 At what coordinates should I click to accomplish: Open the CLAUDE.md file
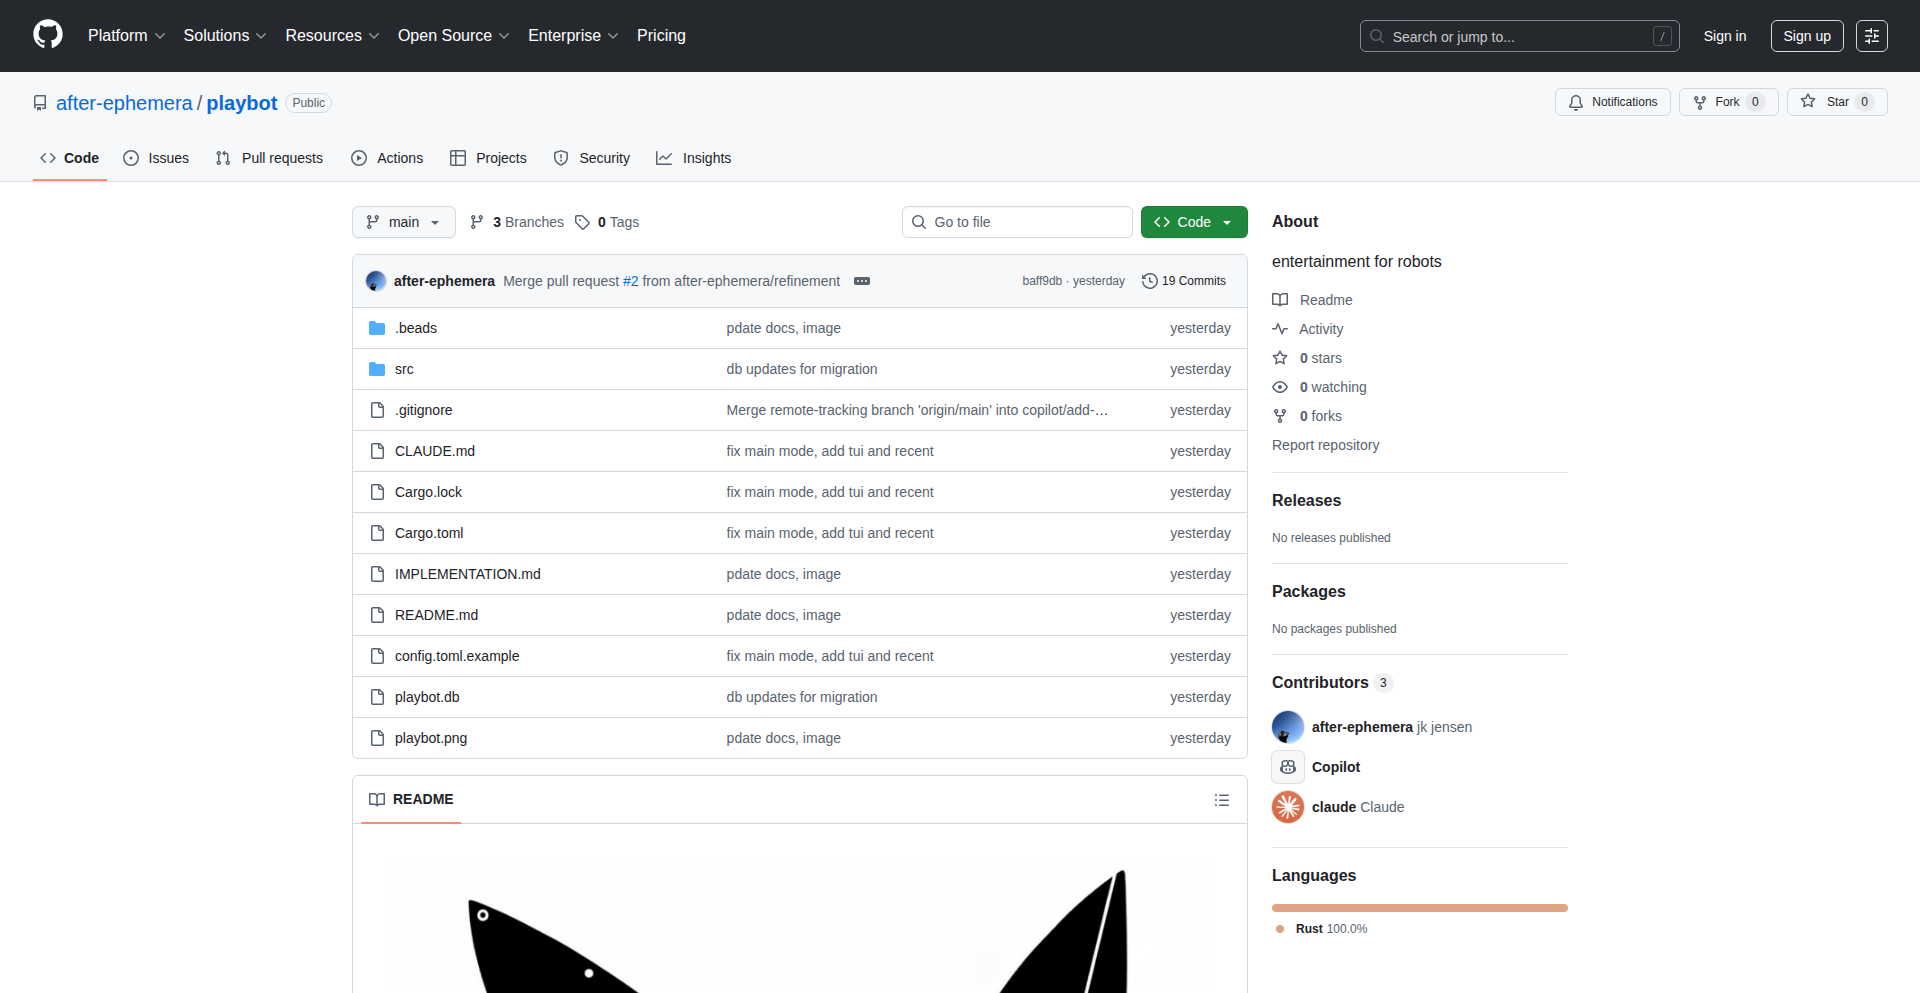pyautogui.click(x=435, y=451)
